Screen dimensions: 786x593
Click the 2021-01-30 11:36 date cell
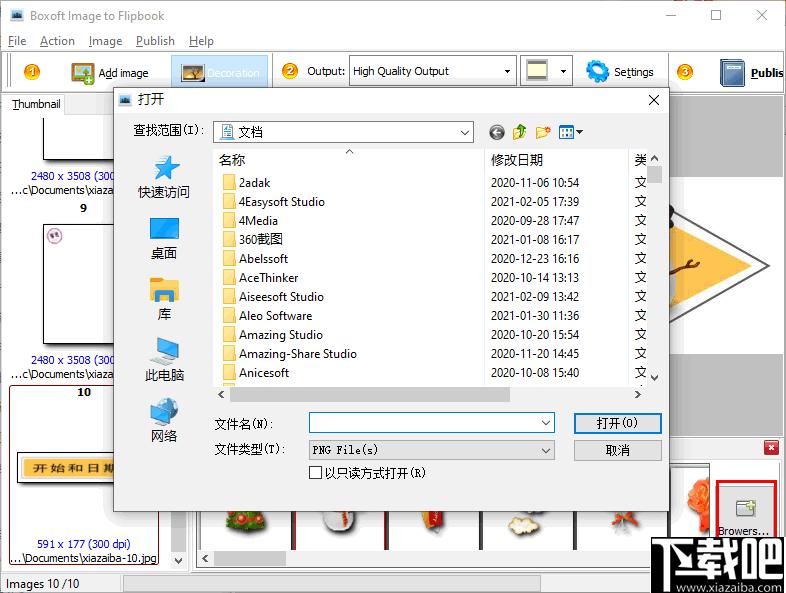click(x=534, y=316)
